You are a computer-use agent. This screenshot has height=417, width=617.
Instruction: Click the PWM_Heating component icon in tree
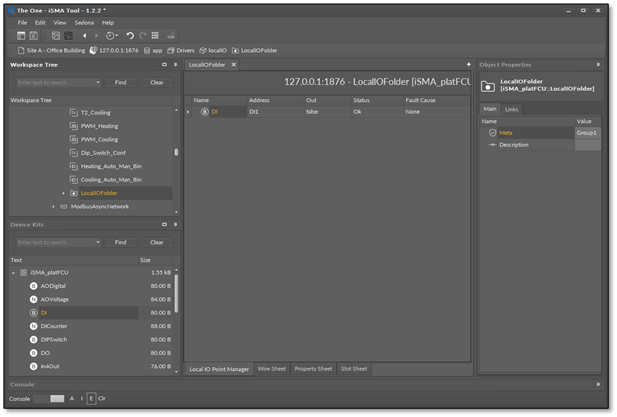[73, 126]
